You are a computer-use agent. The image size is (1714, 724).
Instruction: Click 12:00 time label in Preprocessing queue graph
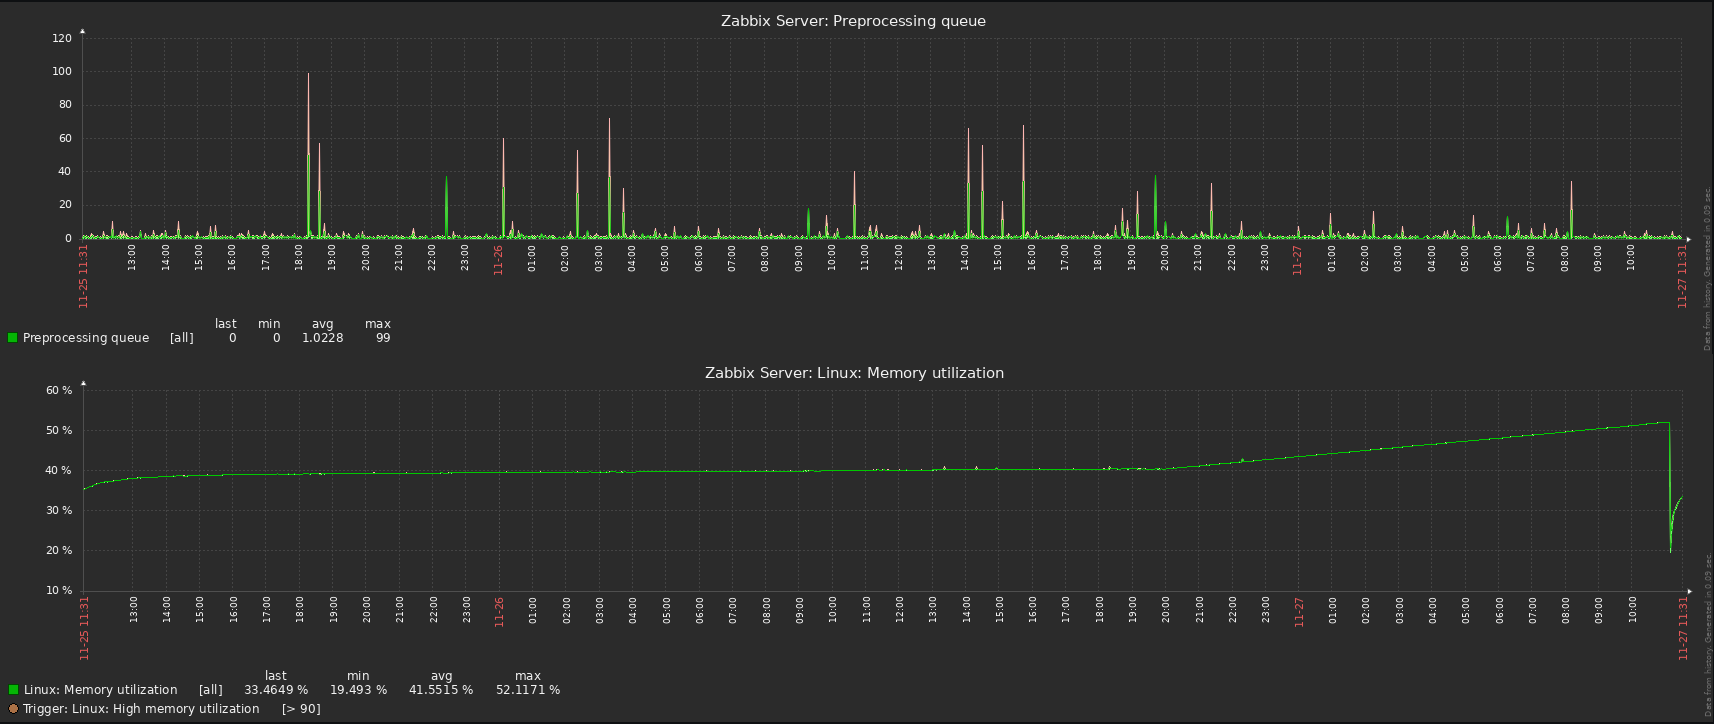(899, 259)
